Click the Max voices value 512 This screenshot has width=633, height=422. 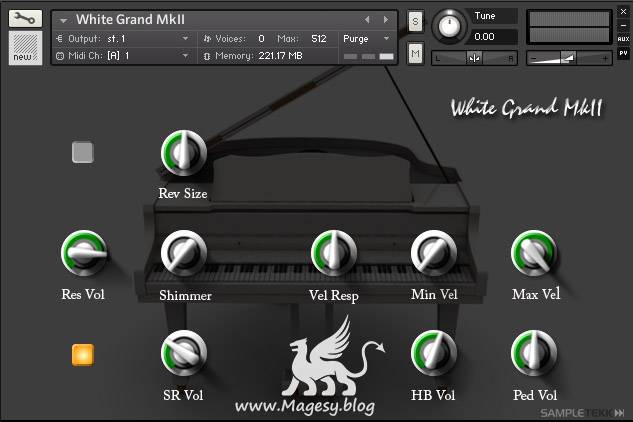click(319, 39)
